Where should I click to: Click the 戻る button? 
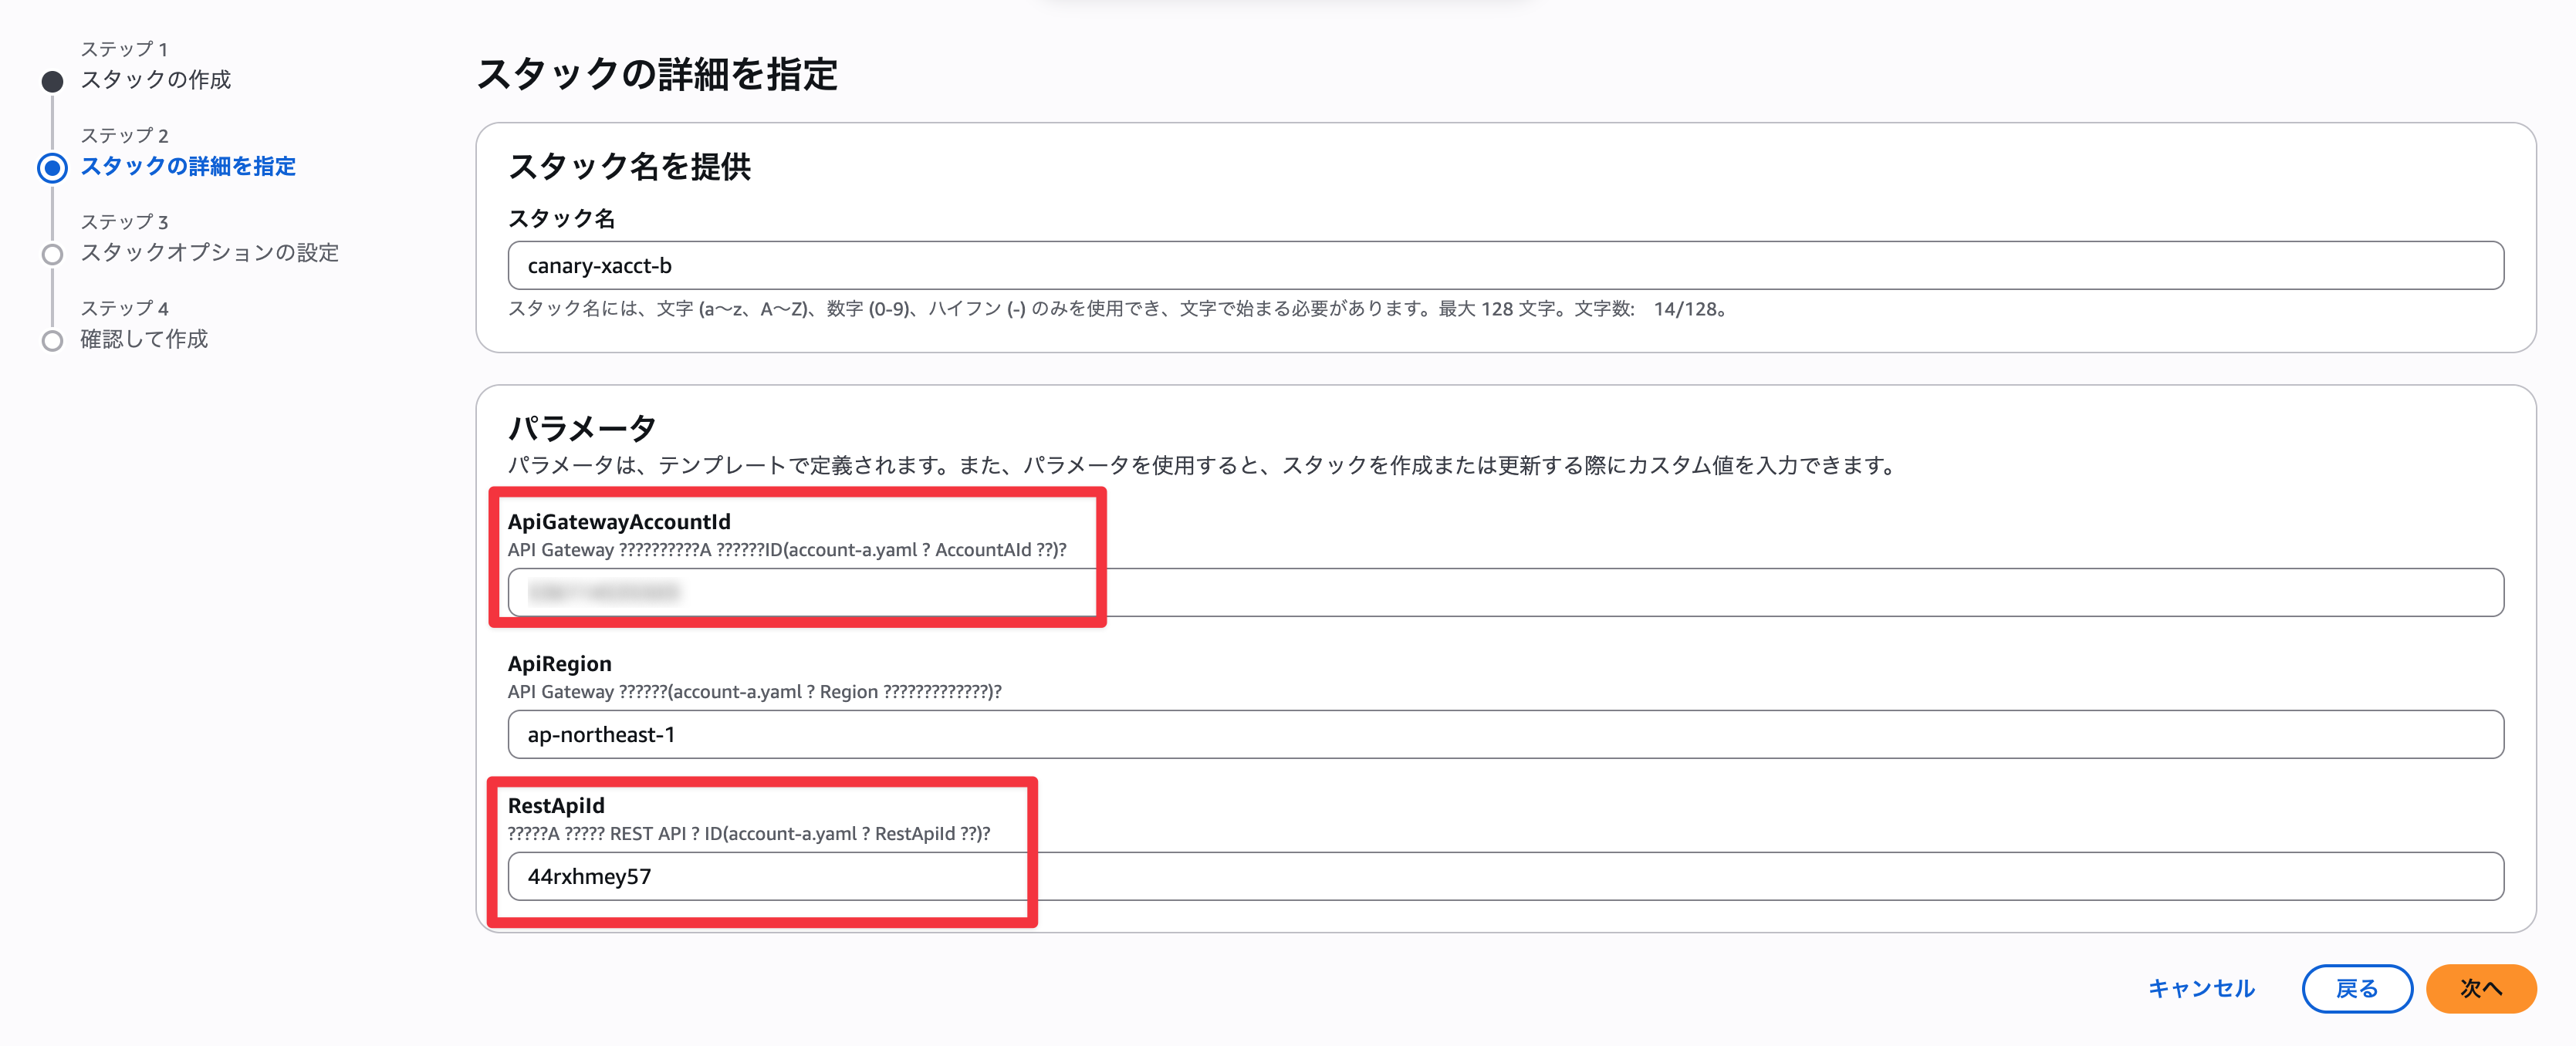2356,988
